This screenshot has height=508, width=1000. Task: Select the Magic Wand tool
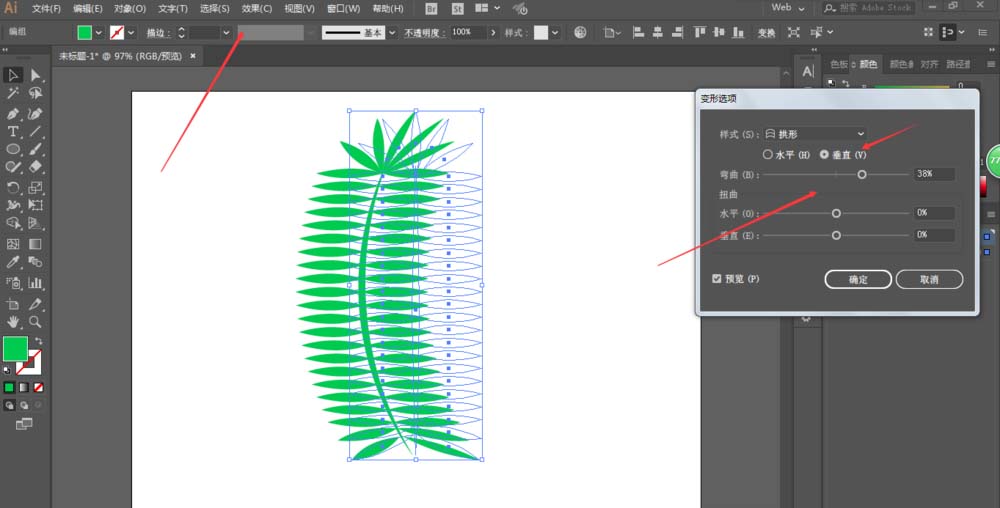13,93
